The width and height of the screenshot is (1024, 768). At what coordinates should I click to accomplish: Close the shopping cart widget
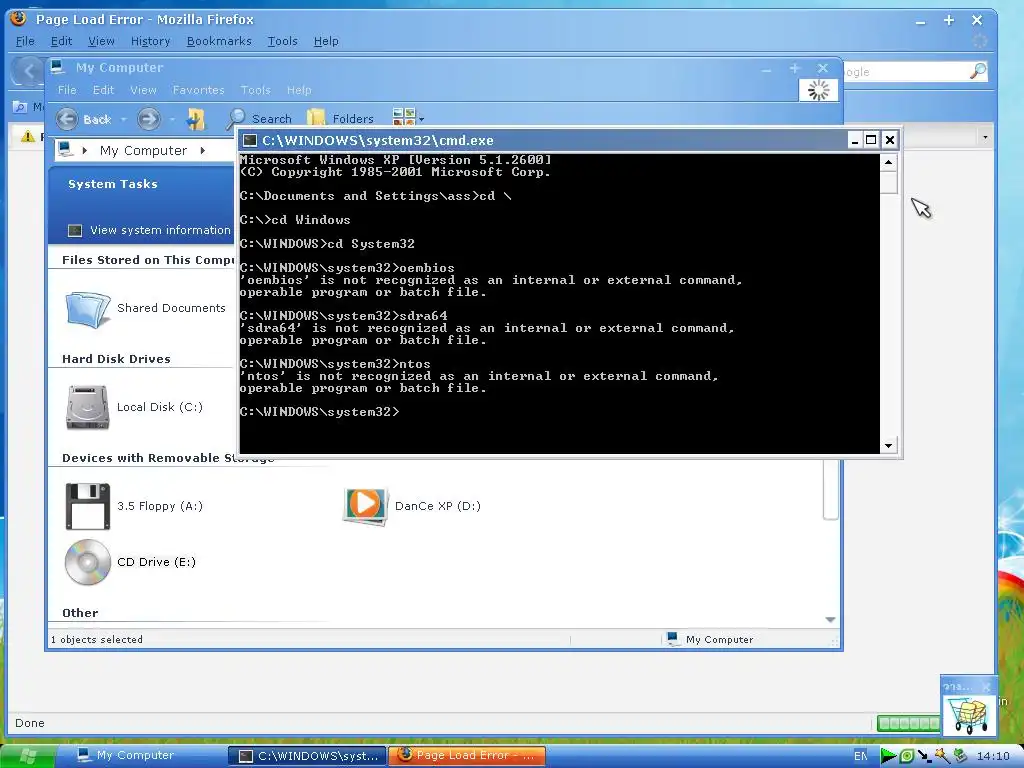tap(986, 686)
